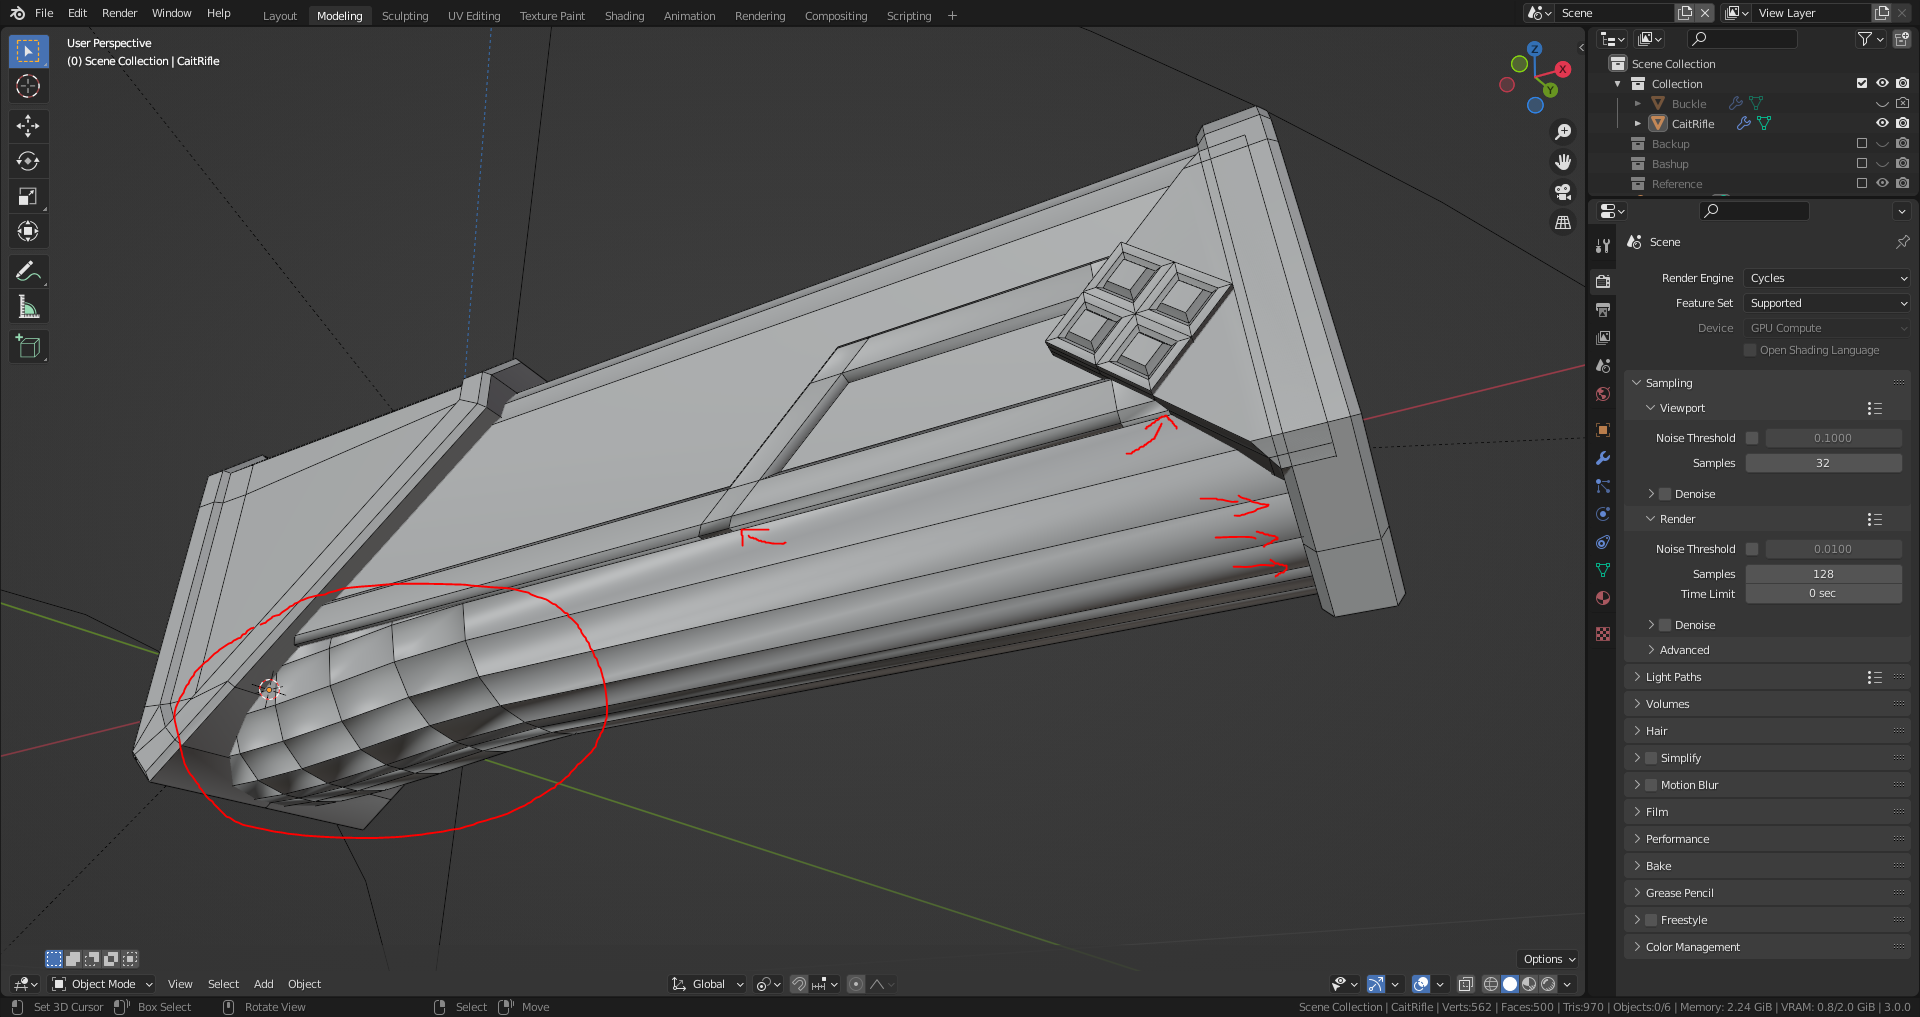Activate the 3D Cursor tool
This screenshot has height=1017, width=1920.
28,87
